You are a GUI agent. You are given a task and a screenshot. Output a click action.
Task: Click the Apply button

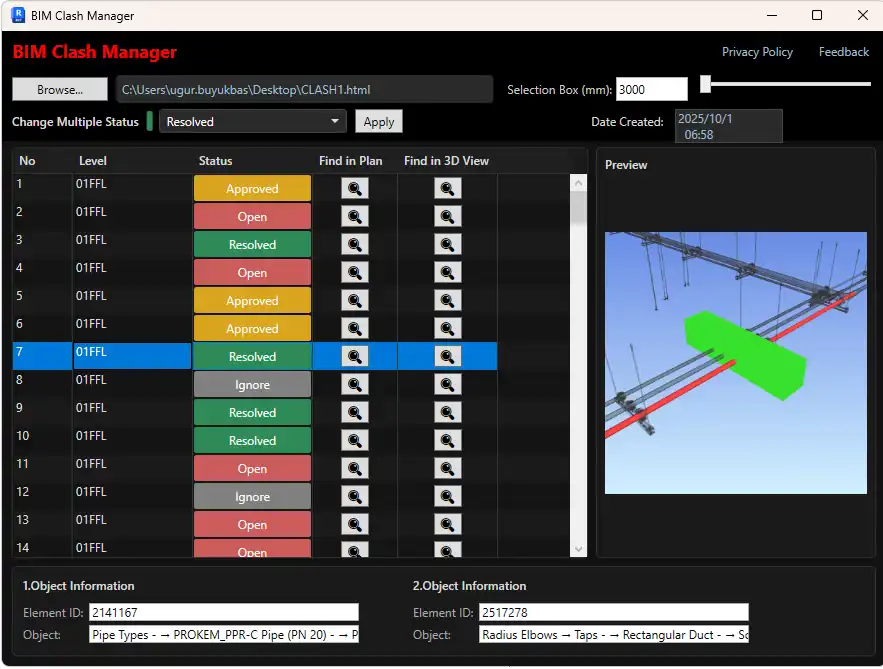(x=379, y=122)
